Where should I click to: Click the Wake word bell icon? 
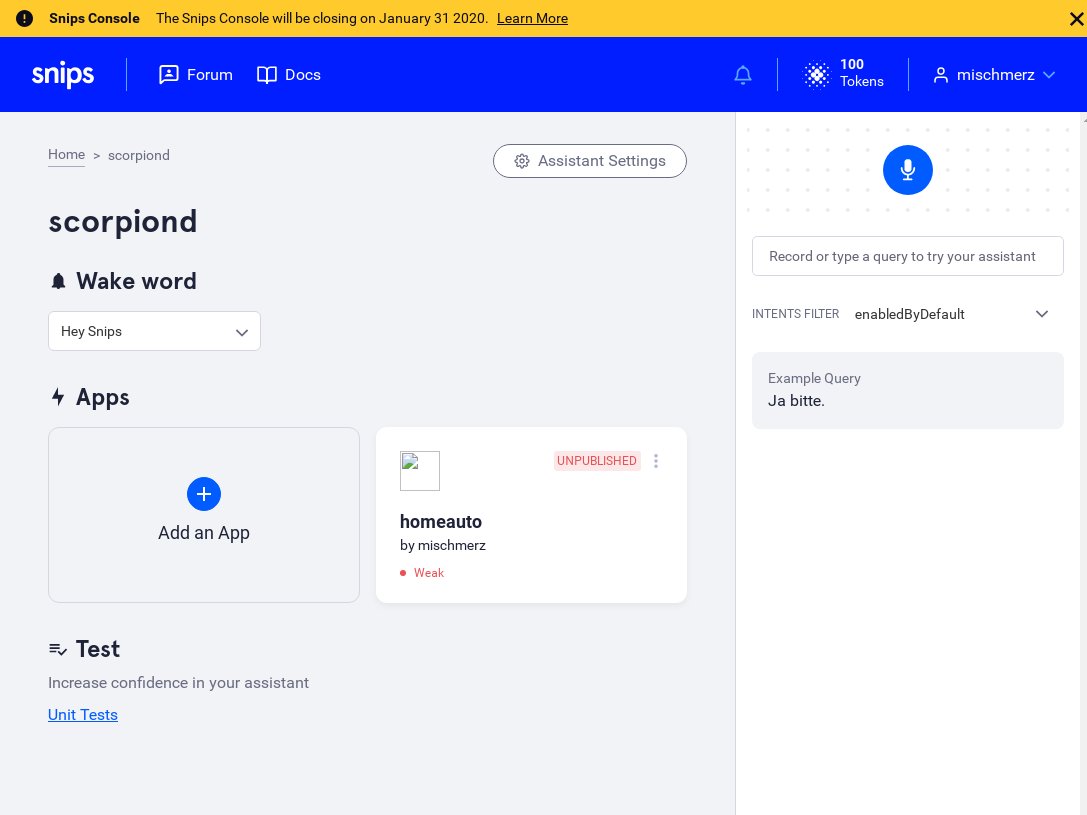[x=58, y=281]
